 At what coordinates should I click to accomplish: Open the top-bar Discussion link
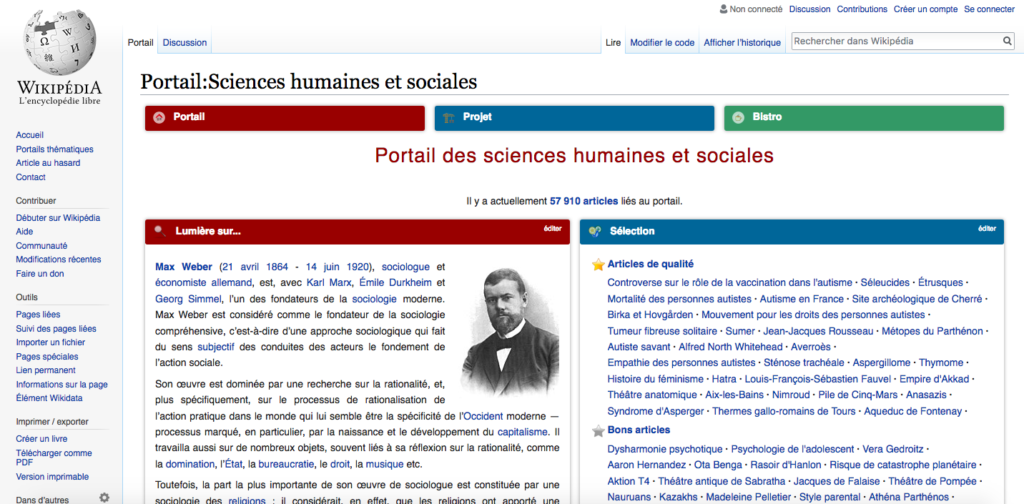[x=810, y=9]
